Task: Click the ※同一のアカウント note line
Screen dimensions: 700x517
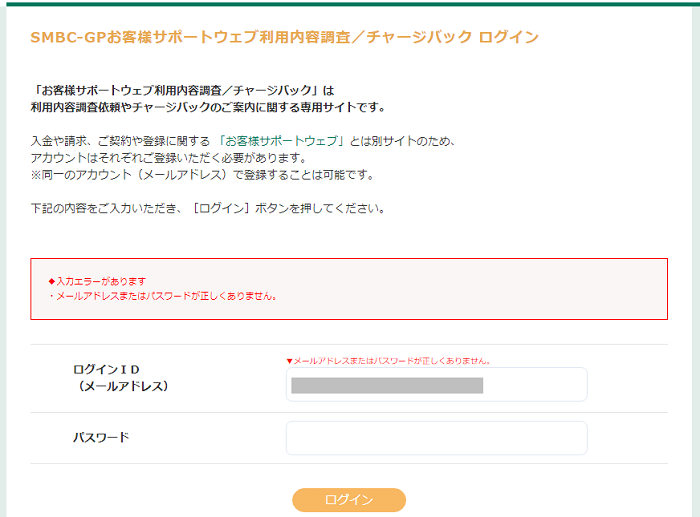Action: coord(203,175)
